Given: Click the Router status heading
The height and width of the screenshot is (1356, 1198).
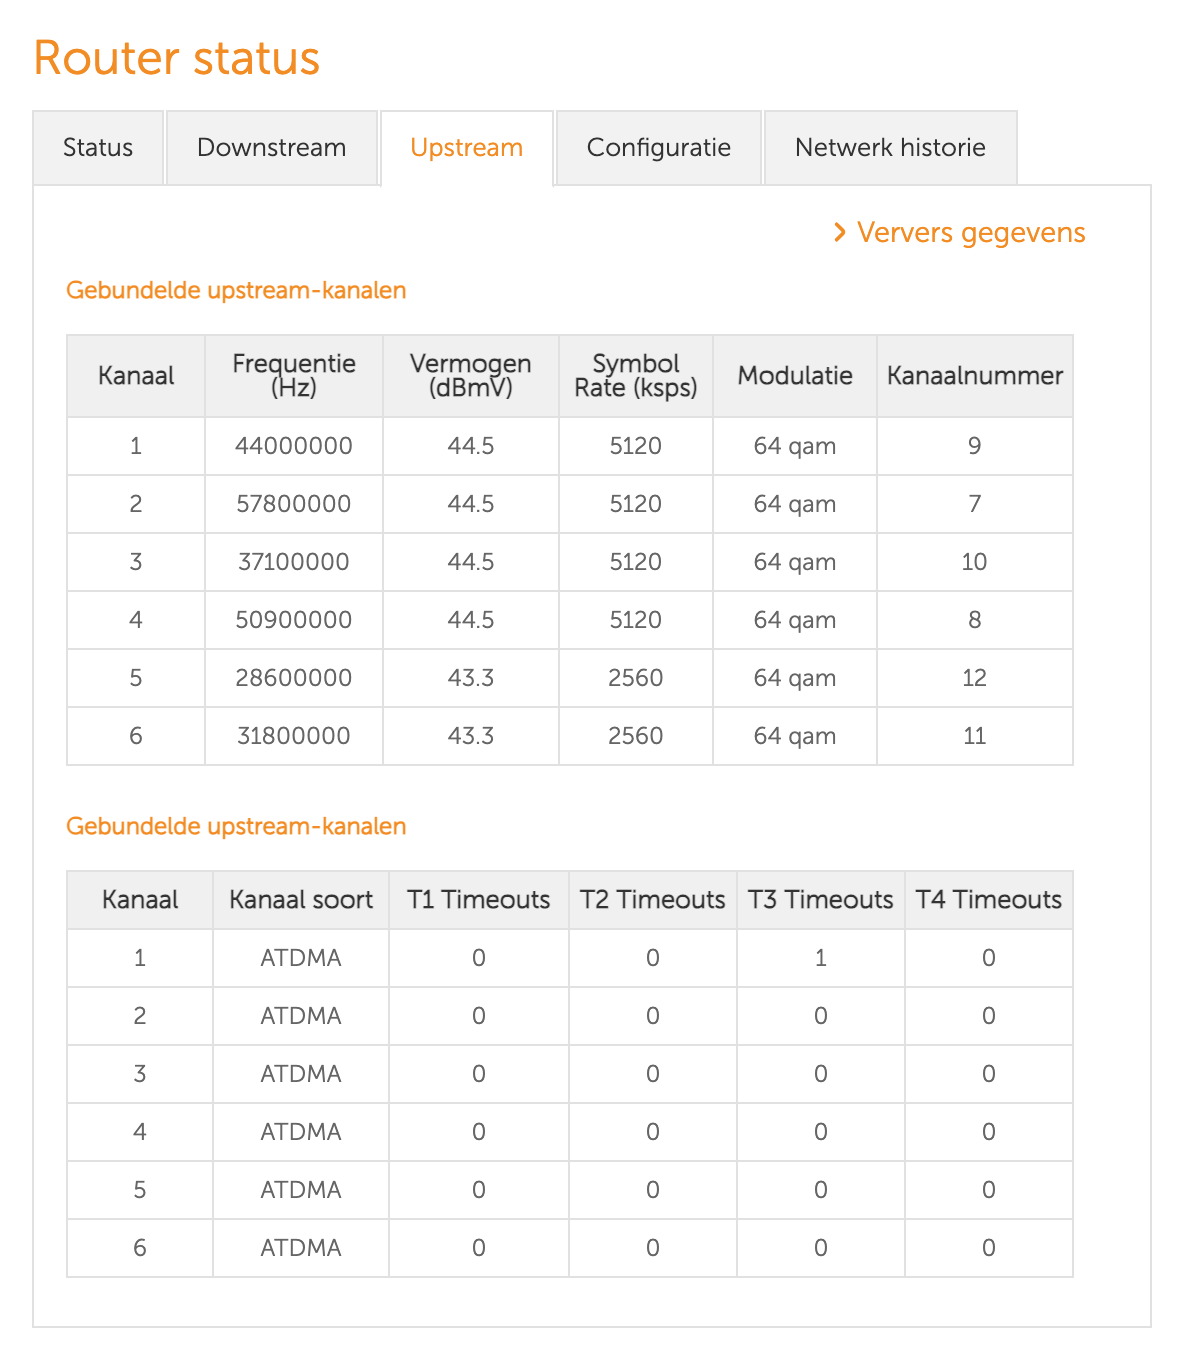Looking at the screenshot, I should click(176, 58).
